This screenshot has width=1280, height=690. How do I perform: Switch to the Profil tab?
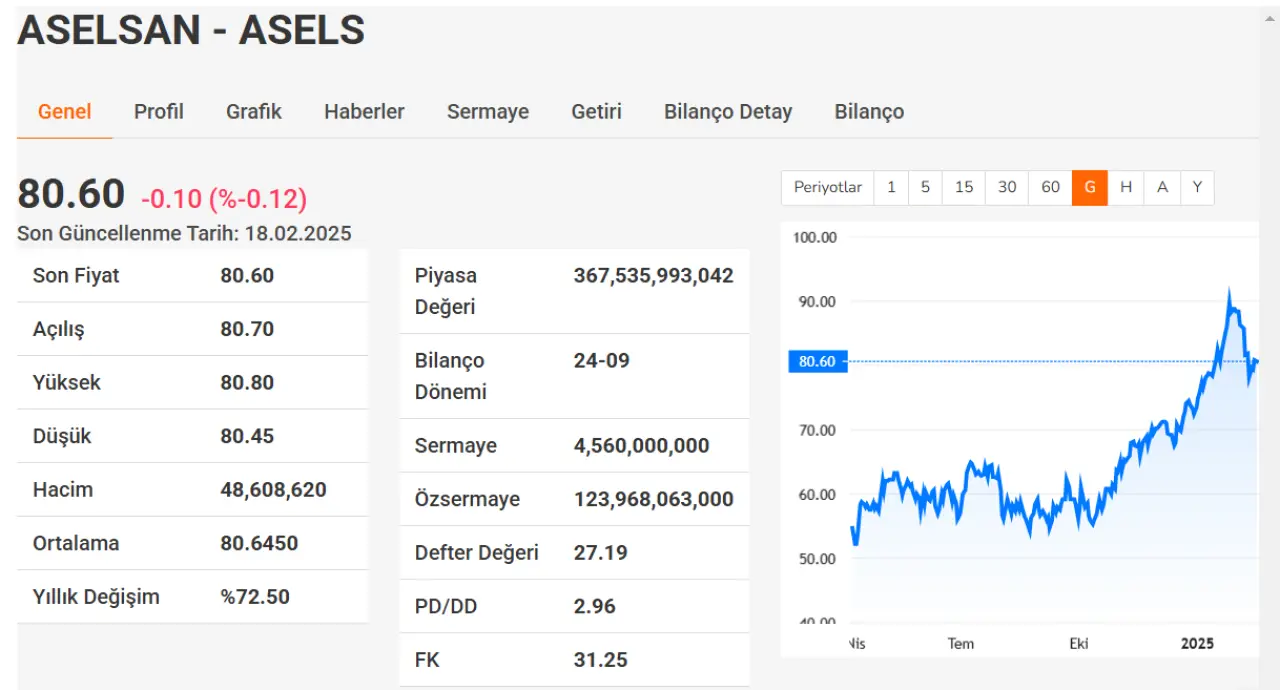(x=159, y=112)
